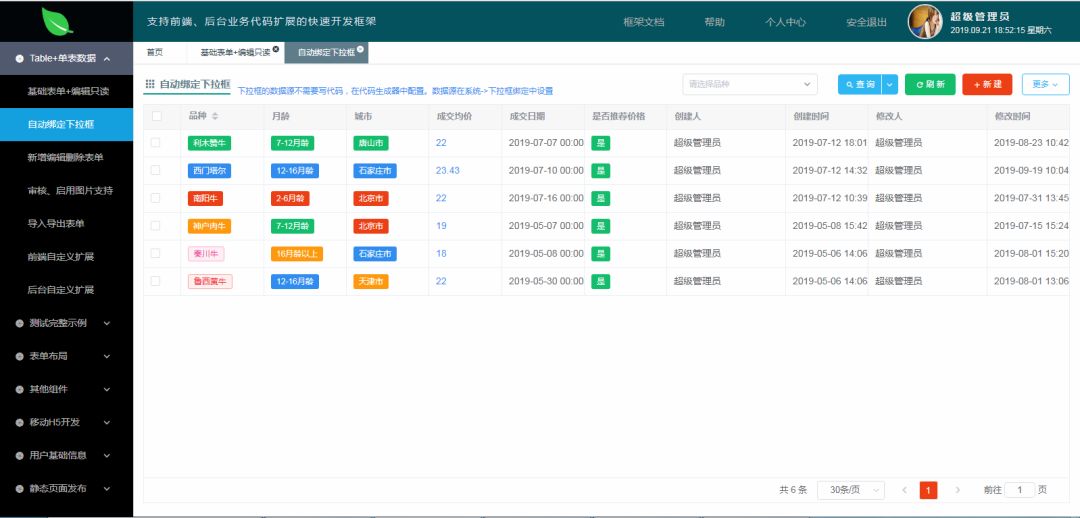Open the 框架文档 header link

pyautogui.click(x=643, y=22)
